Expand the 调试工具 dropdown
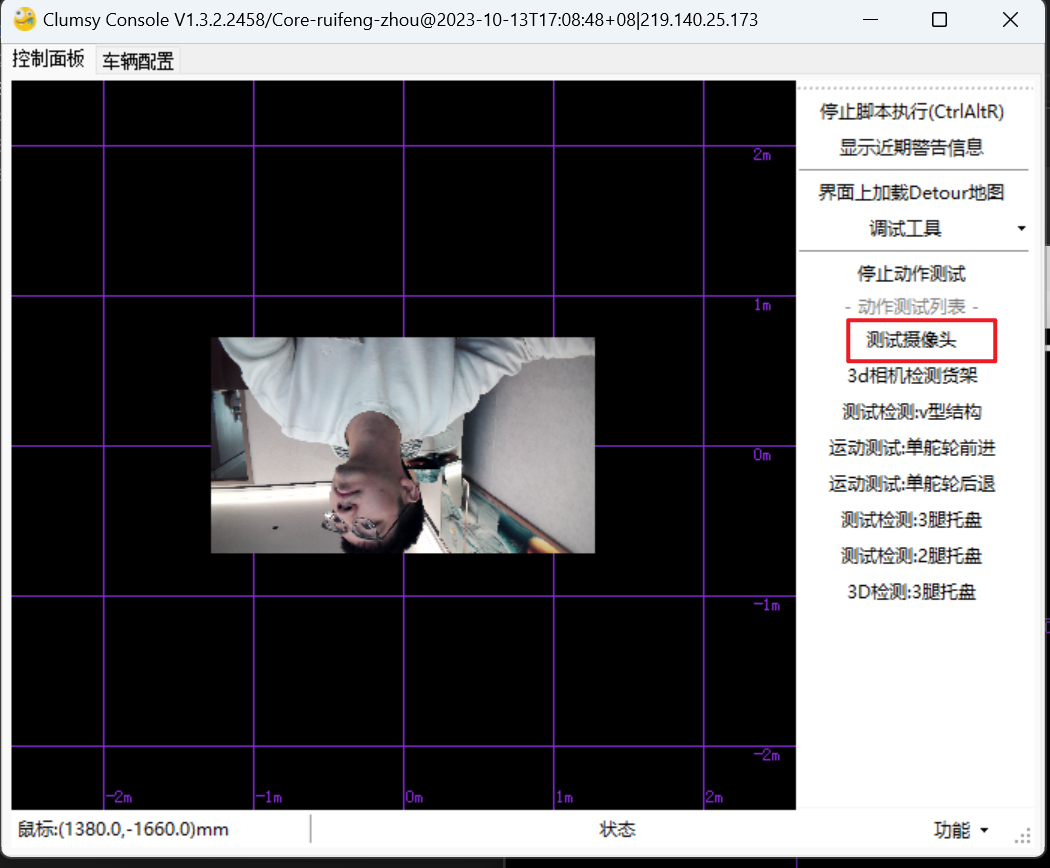The image size is (1050, 868). pyautogui.click(x=911, y=229)
